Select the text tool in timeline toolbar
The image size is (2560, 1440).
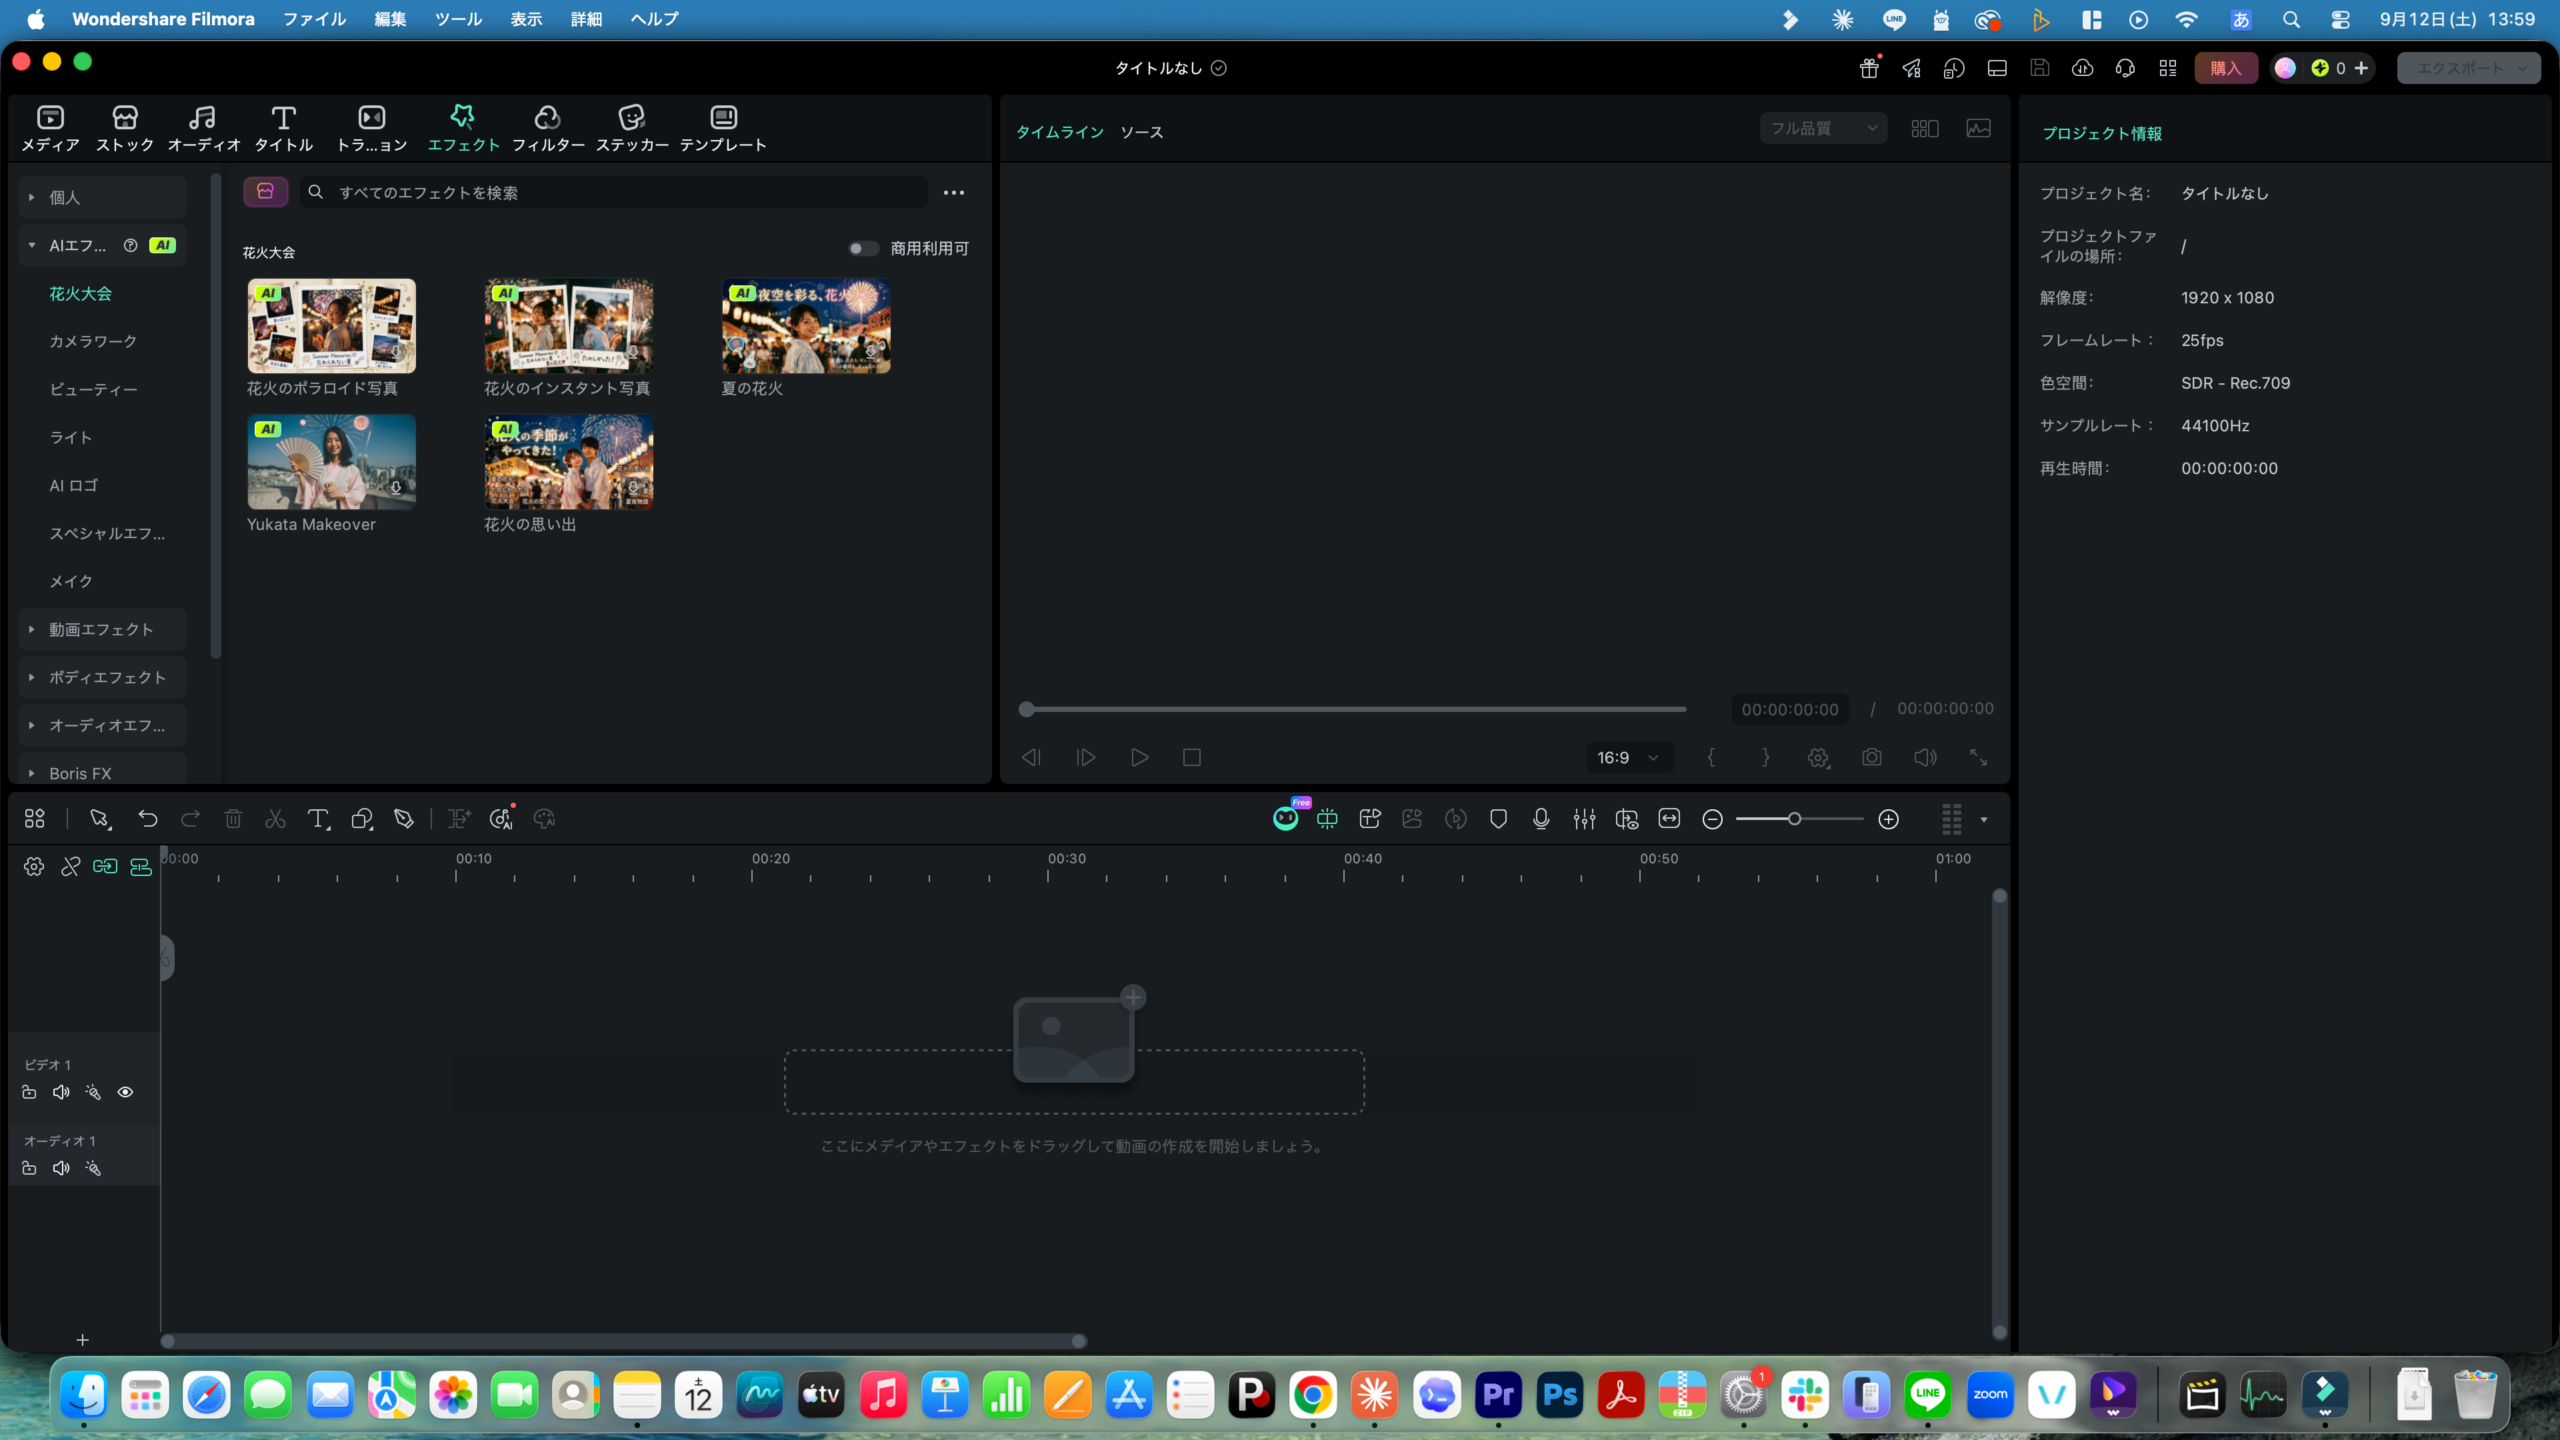(x=318, y=819)
